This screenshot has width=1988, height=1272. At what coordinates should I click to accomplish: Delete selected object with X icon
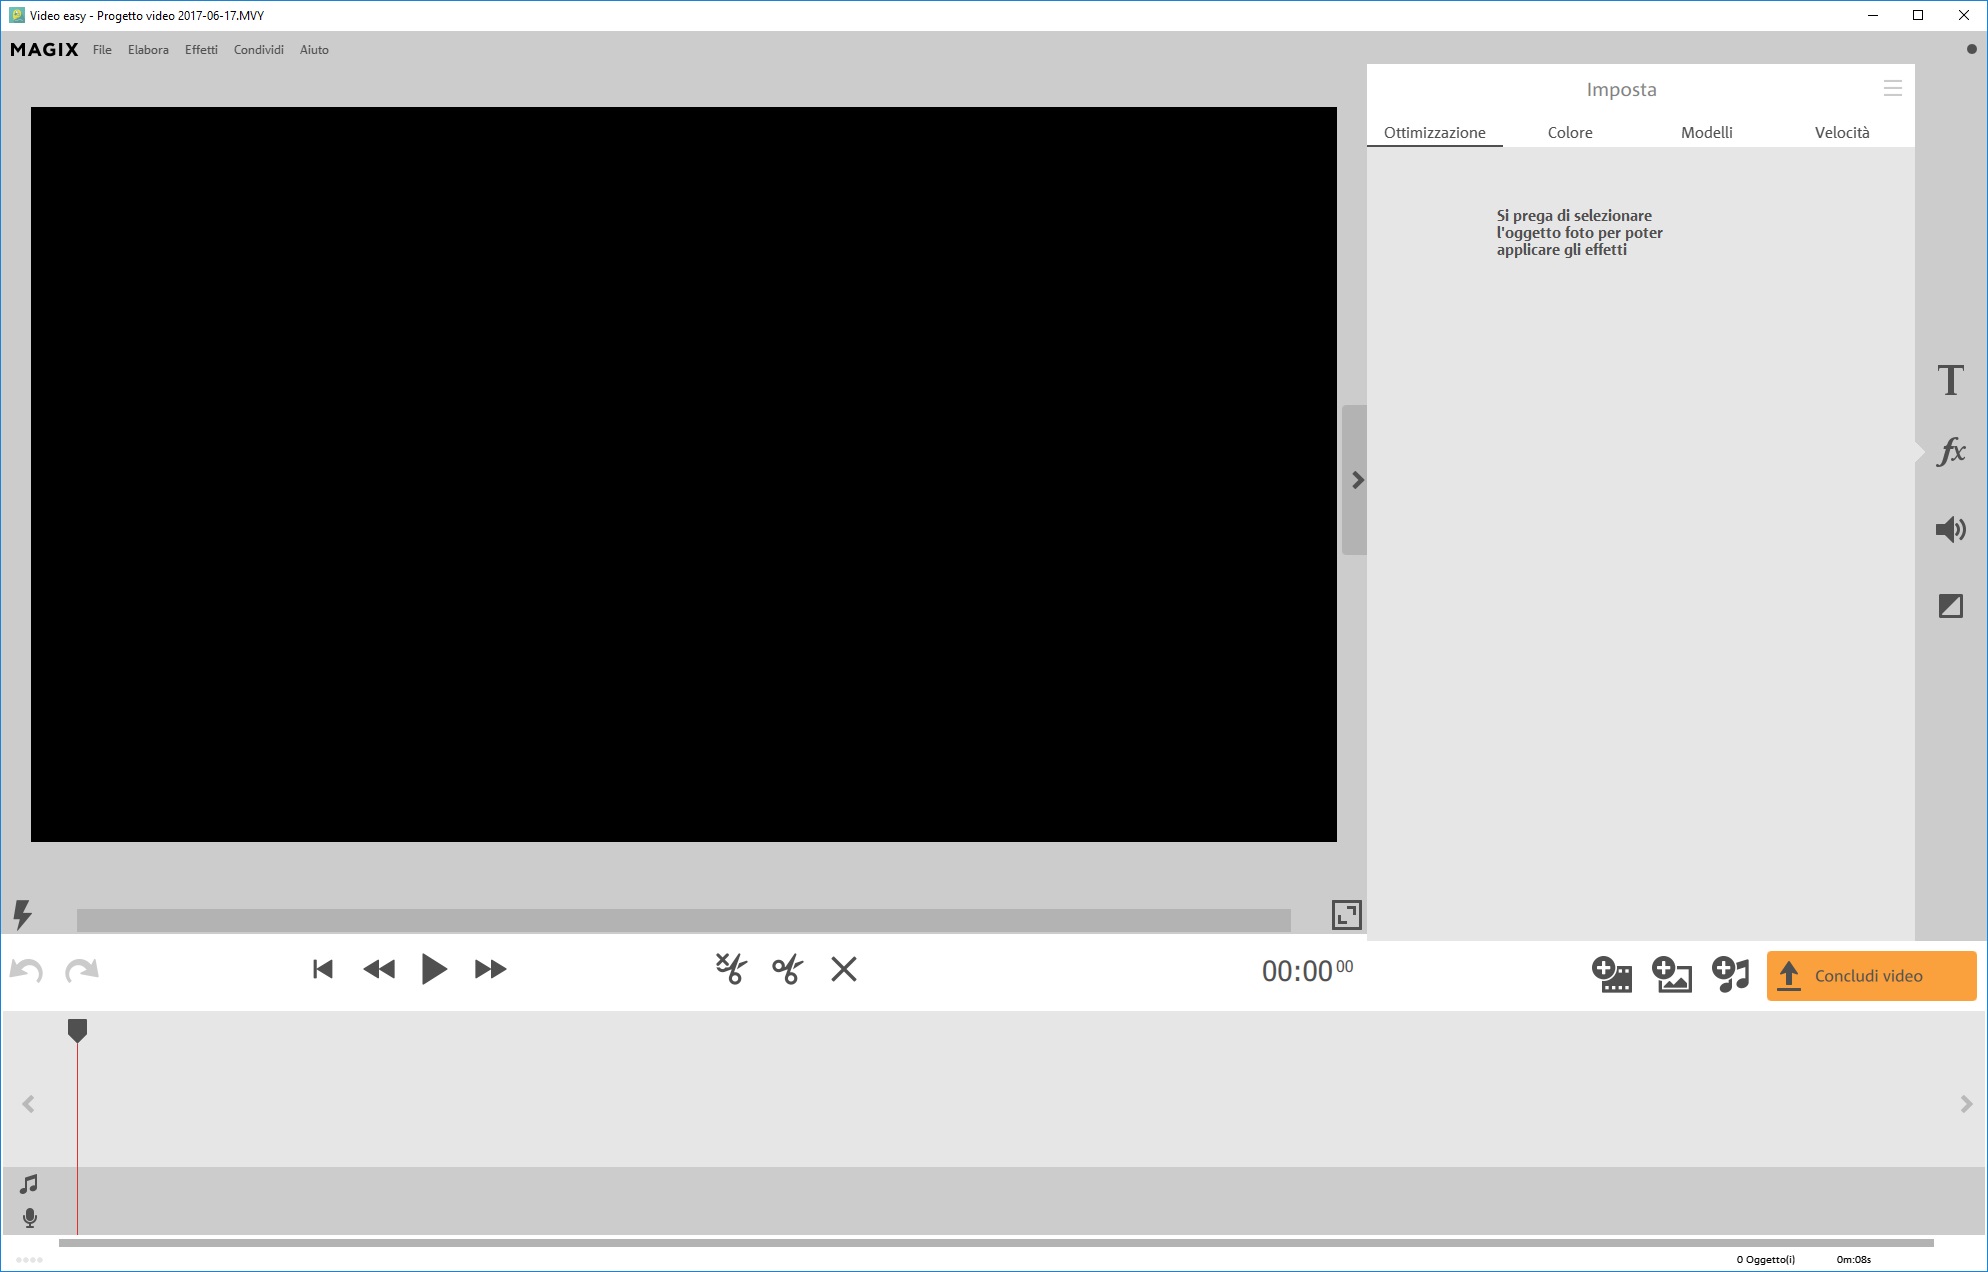click(844, 969)
